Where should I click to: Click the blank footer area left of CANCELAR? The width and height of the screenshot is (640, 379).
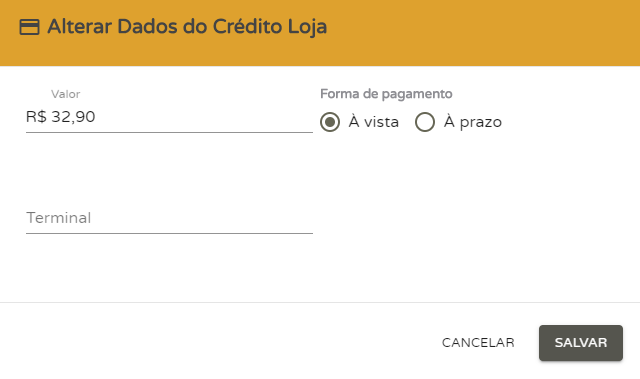(x=216, y=343)
